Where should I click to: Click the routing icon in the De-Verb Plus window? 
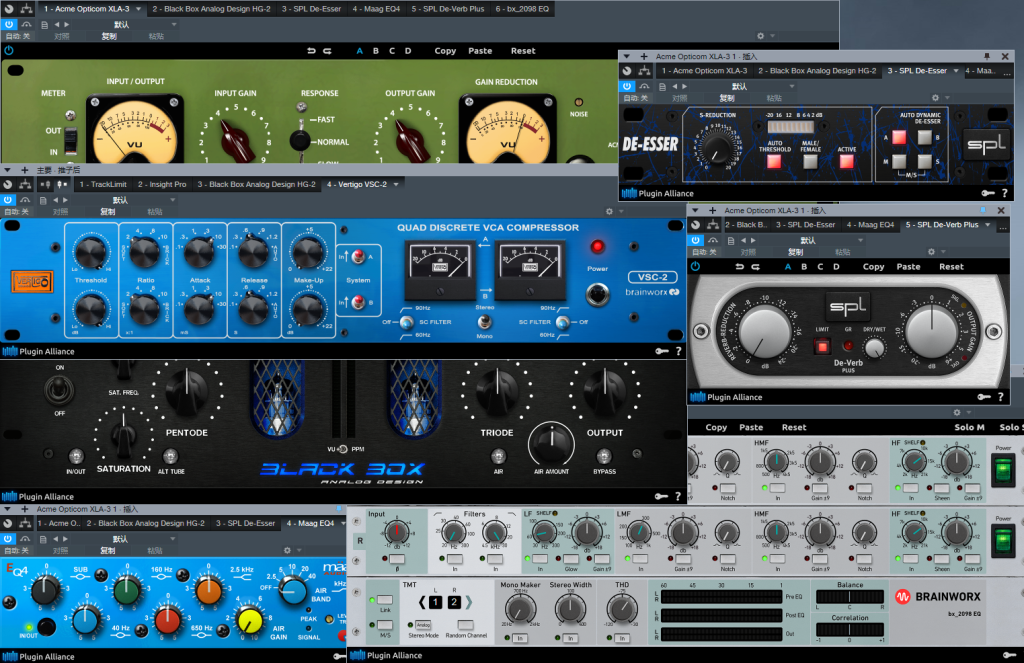click(x=712, y=225)
